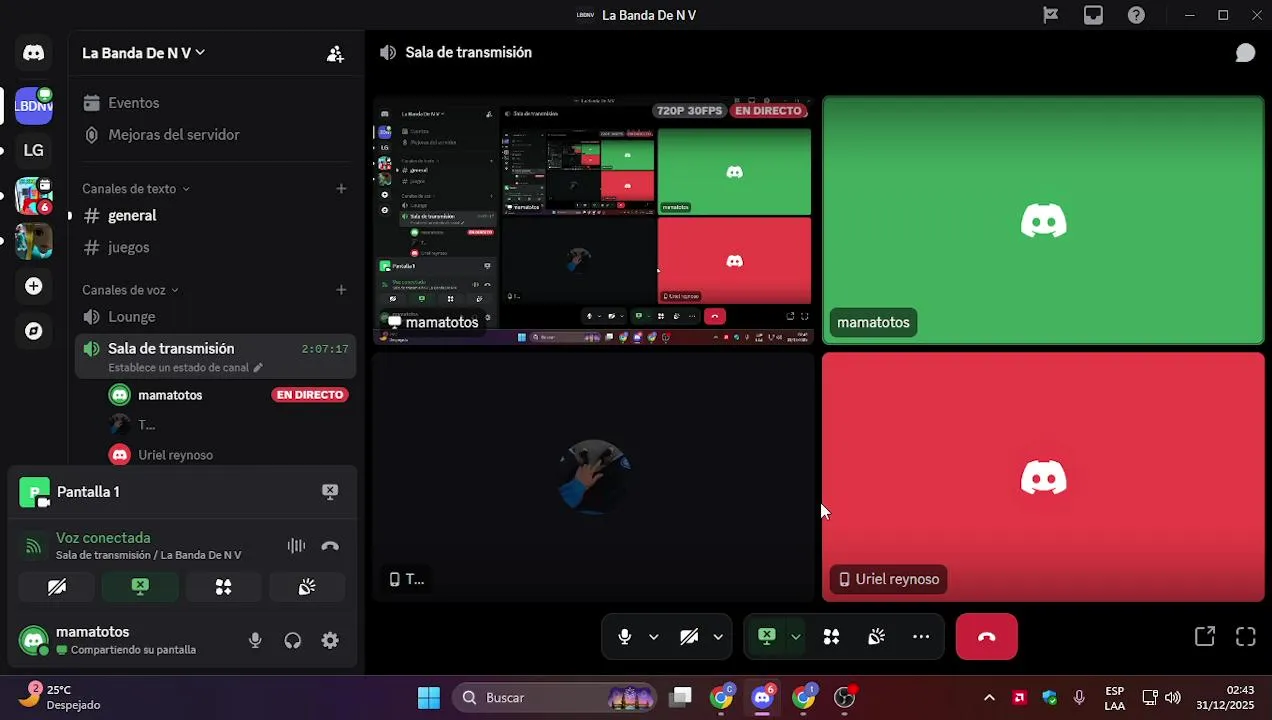Screen dimensions: 1272x720
Task: Click invite people icon beside server name
Action: coord(335,54)
